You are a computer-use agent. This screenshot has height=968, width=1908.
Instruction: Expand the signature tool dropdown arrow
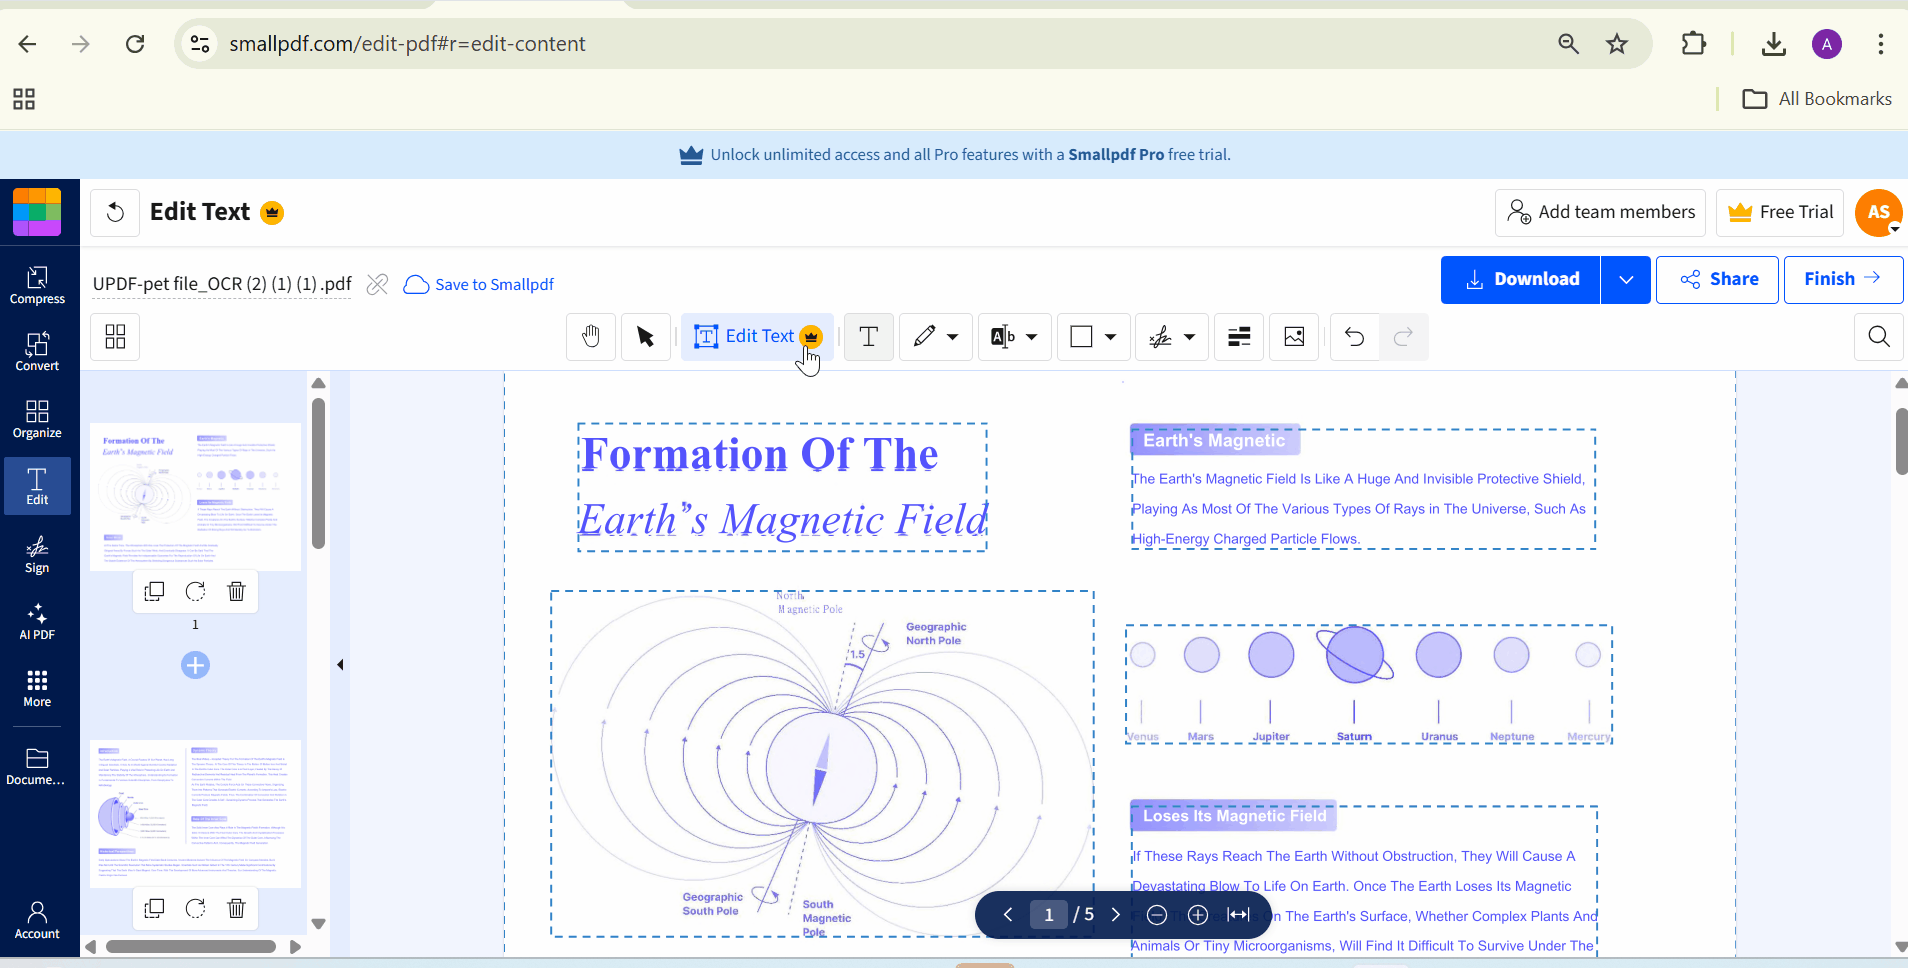1189,337
